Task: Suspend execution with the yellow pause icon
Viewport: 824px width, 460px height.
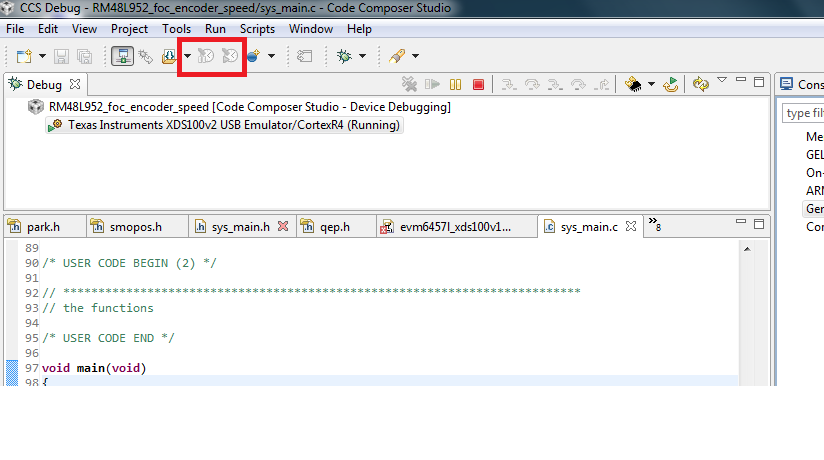Action: tap(456, 84)
